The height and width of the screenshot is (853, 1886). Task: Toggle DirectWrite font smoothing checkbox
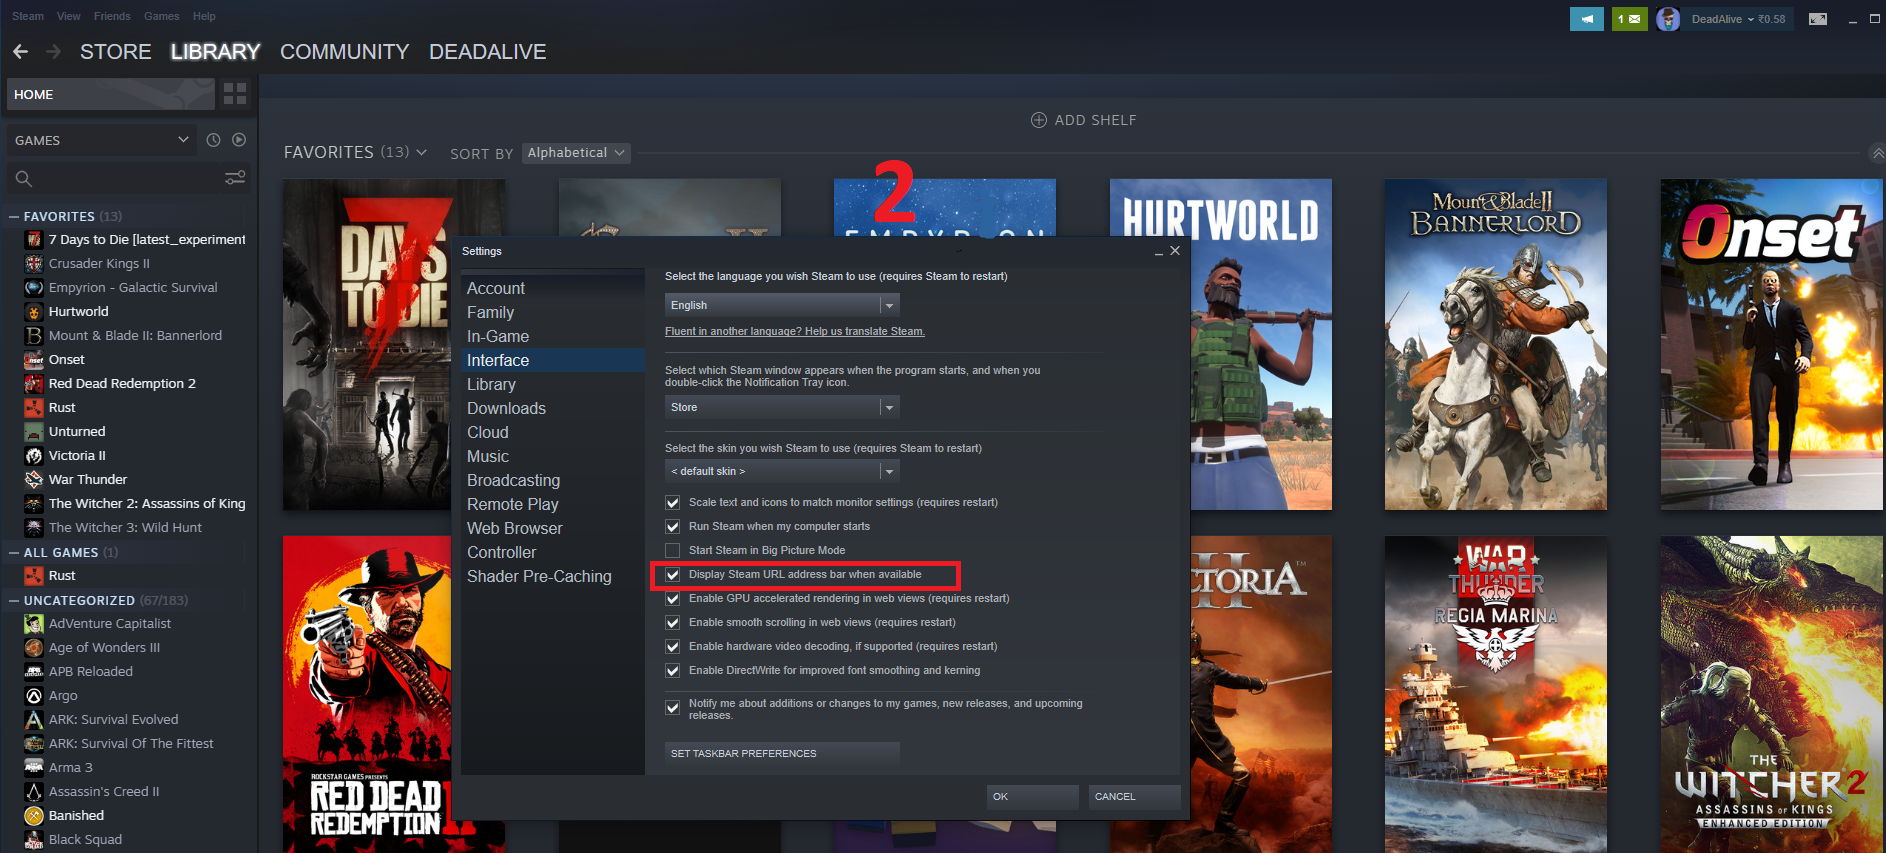(x=673, y=670)
